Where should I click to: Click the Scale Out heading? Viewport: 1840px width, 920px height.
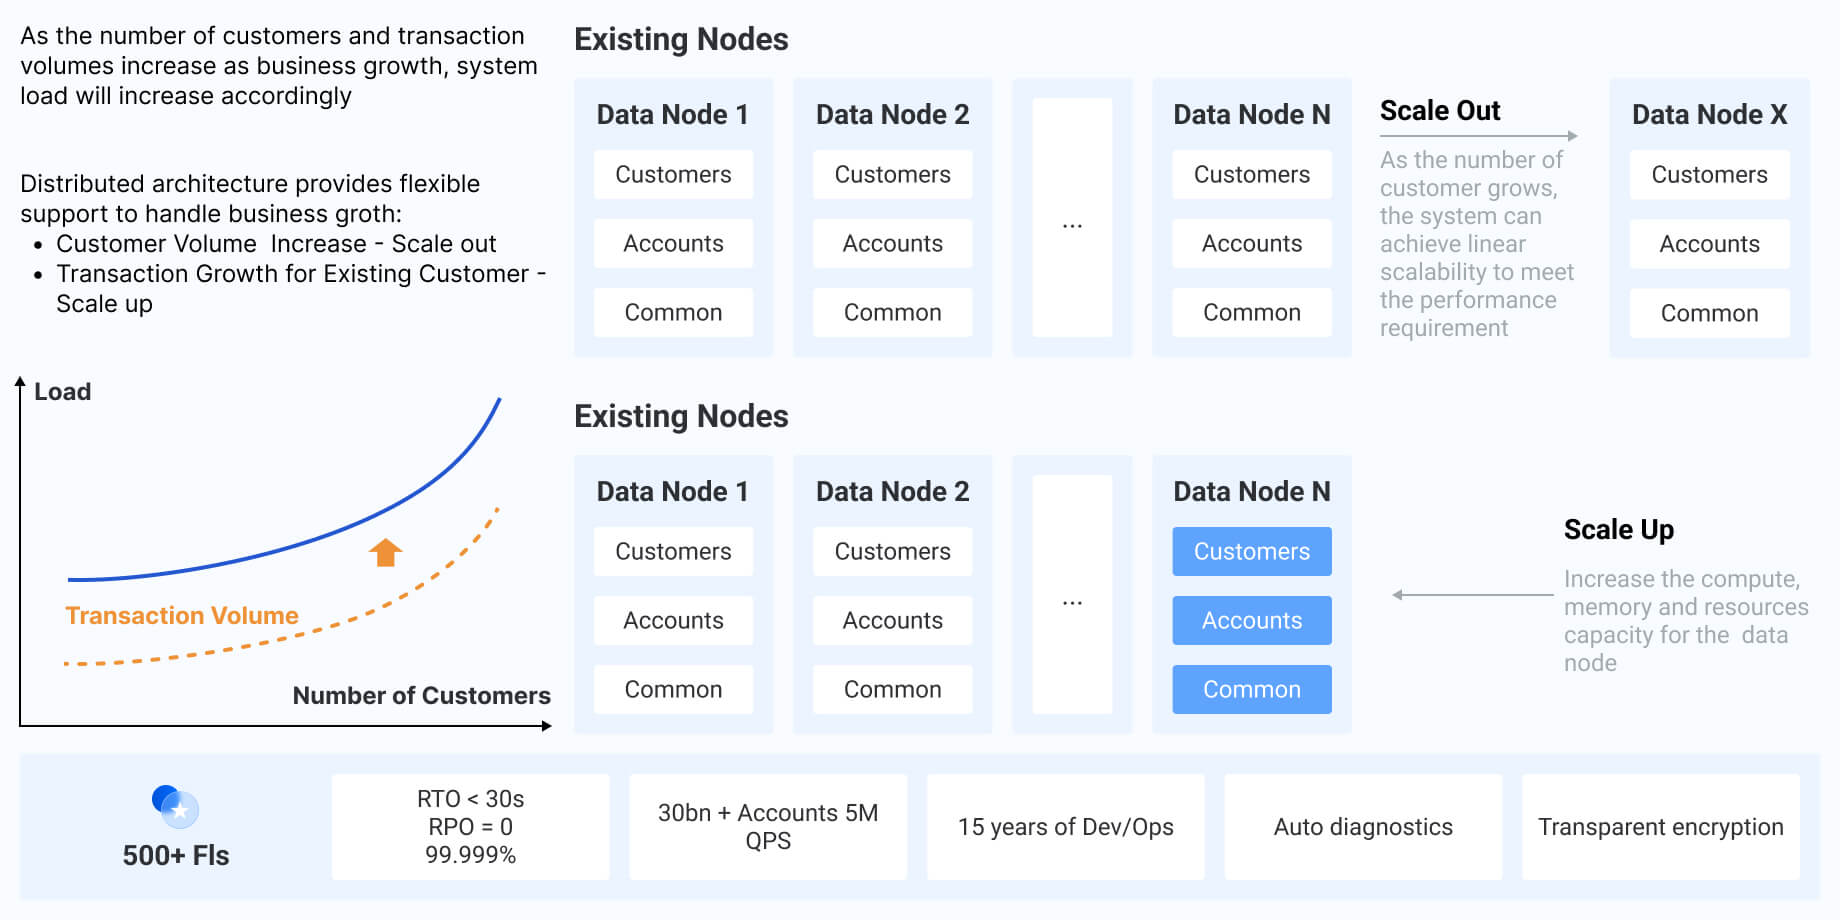[1440, 110]
